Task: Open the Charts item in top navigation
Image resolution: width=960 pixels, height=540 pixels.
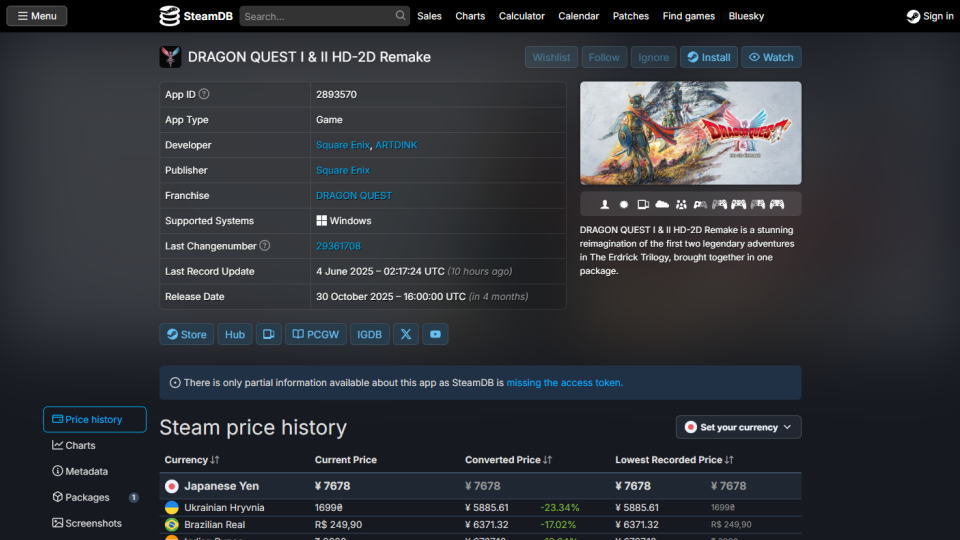Action: click(x=470, y=16)
